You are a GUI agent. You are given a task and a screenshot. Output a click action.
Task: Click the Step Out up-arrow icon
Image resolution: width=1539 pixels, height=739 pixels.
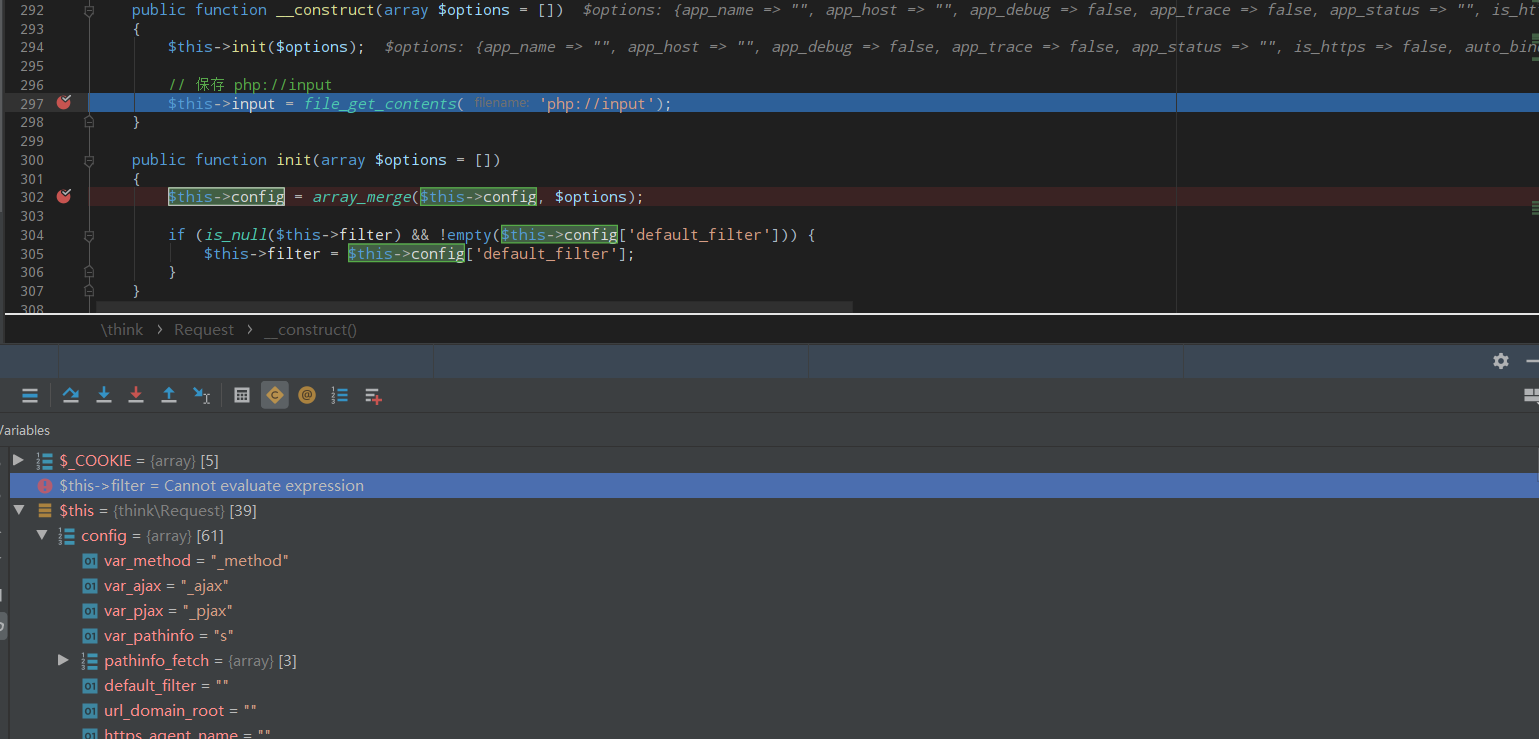[x=169, y=395]
